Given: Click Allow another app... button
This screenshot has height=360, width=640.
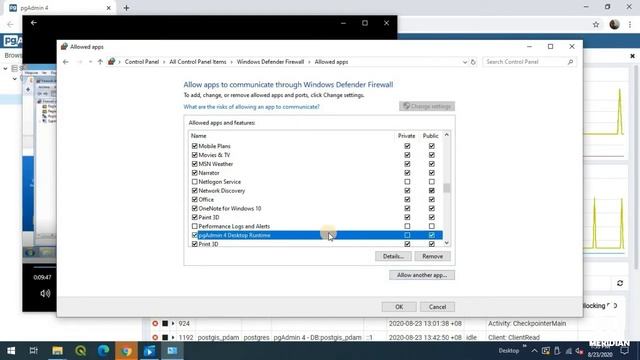Looking at the screenshot, I should click(422, 275).
